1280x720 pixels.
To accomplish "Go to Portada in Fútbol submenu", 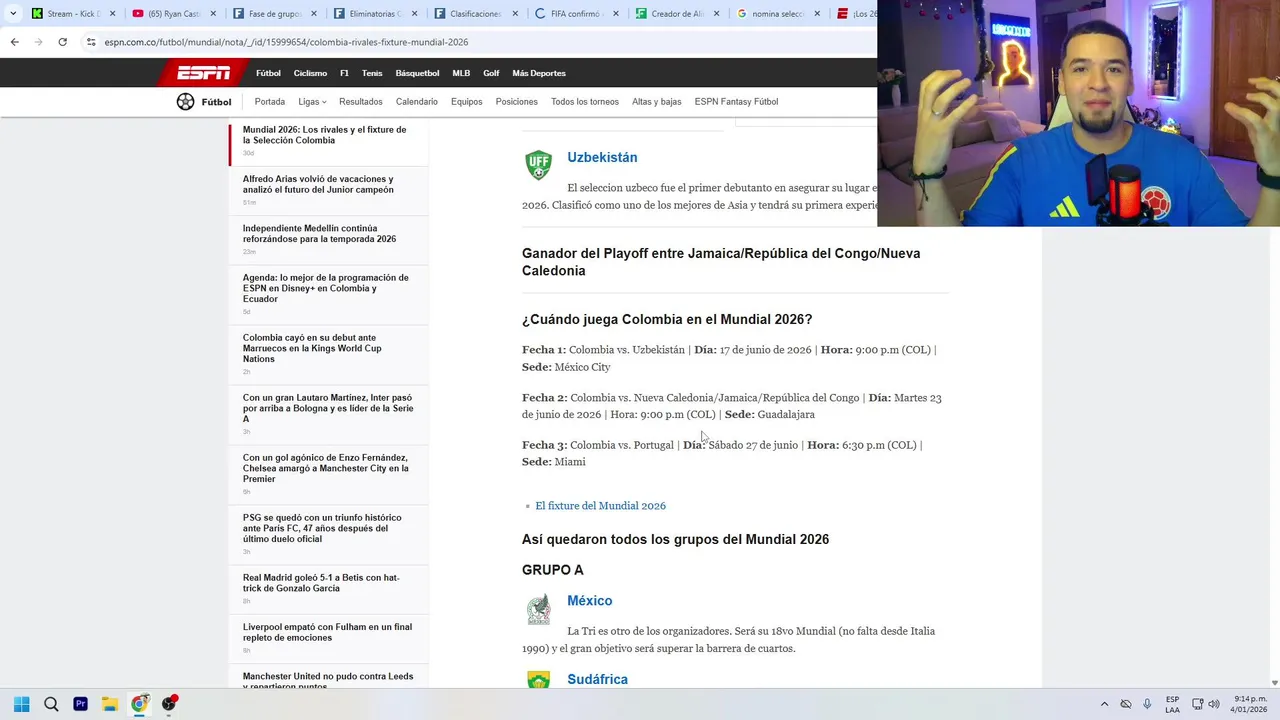I will pos(270,102).
